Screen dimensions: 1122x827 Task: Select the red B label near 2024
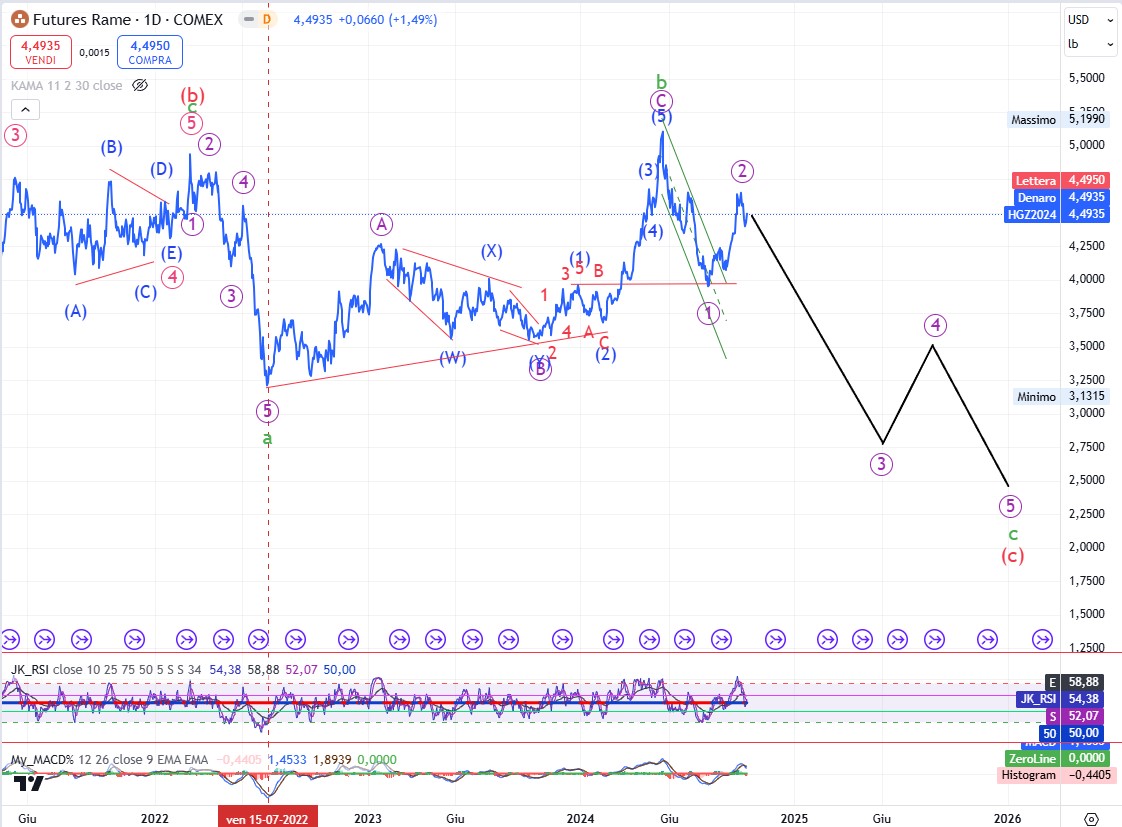pyautogui.click(x=599, y=270)
